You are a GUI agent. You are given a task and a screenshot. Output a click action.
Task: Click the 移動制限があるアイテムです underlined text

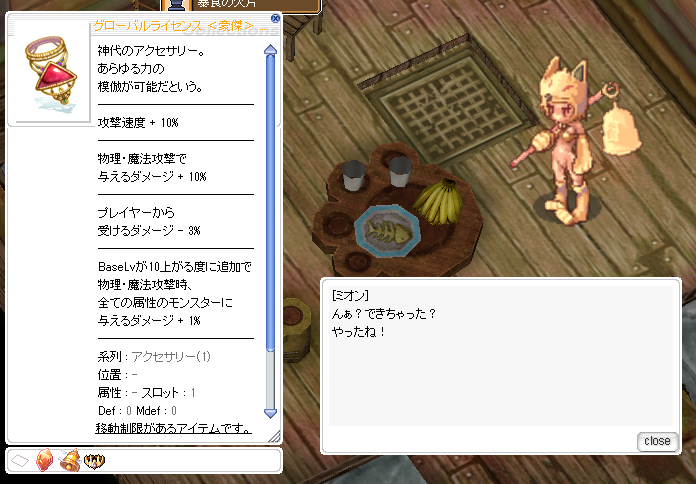click(174, 428)
